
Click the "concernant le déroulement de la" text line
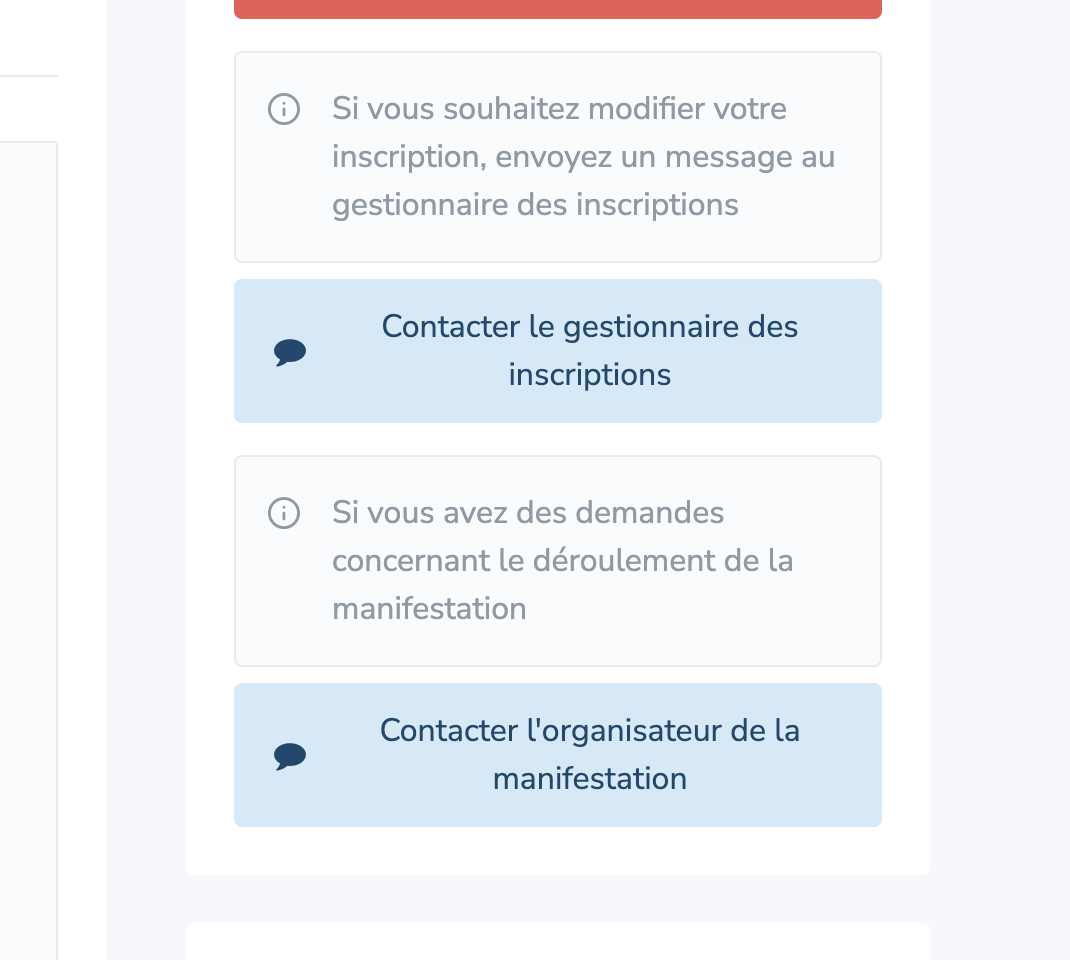coord(562,561)
